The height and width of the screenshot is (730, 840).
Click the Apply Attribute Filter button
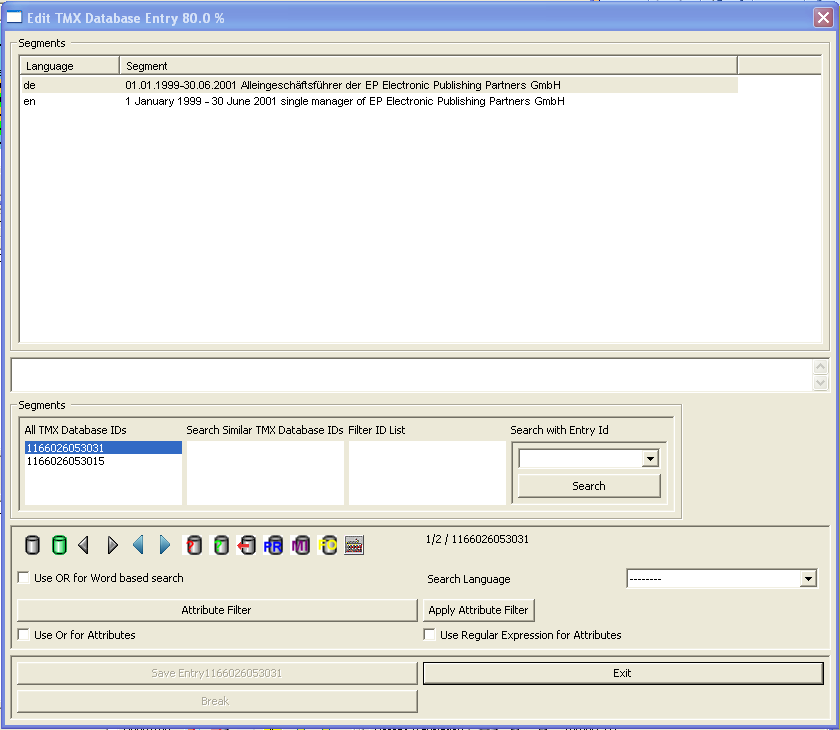coord(478,610)
